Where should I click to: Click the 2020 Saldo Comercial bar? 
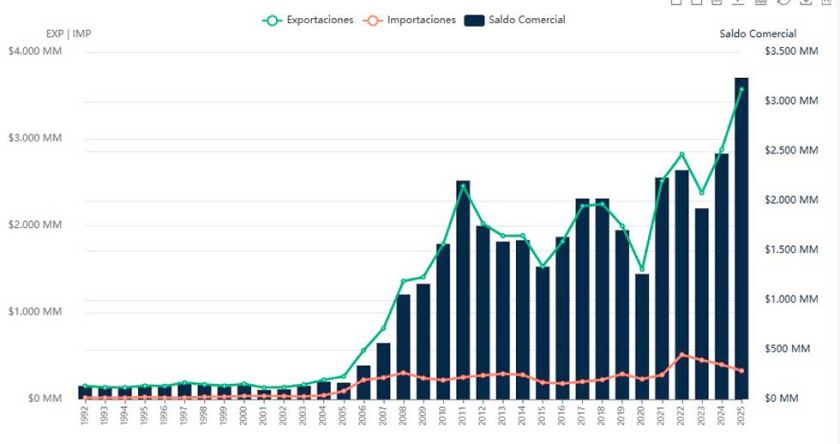pyautogui.click(x=642, y=336)
